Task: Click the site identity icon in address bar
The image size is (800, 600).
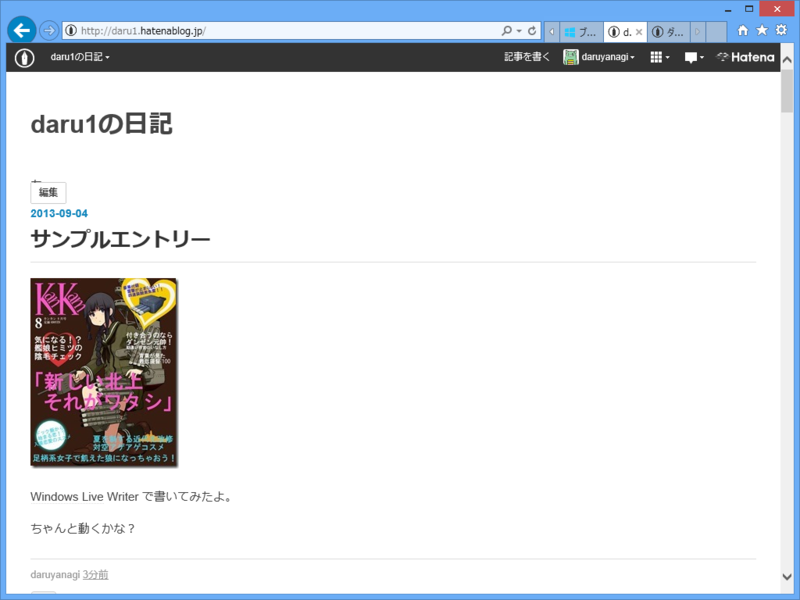Action: (71, 31)
